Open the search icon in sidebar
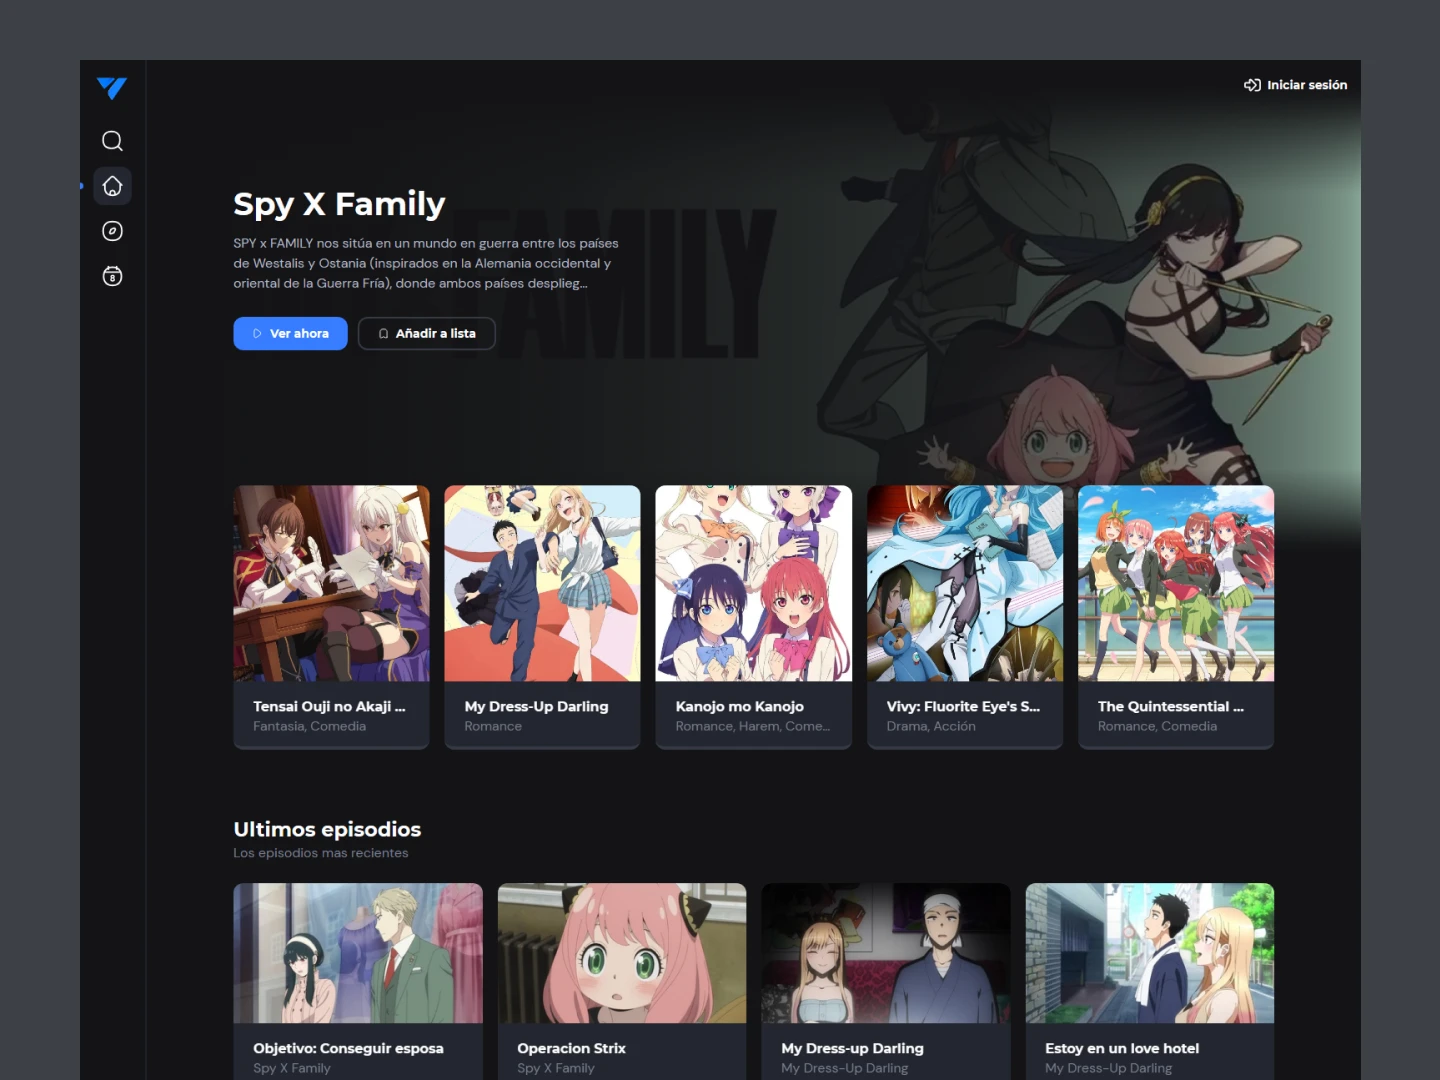This screenshot has height=1080, width=1440. click(x=112, y=141)
